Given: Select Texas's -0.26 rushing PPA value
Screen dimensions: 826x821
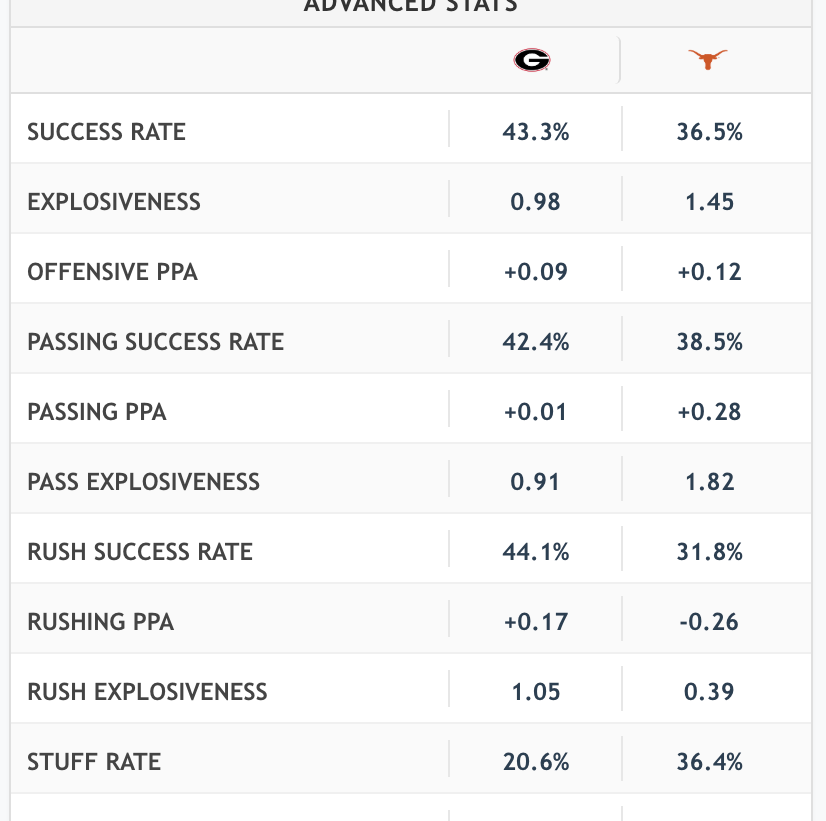Looking at the screenshot, I should coord(710,622).
